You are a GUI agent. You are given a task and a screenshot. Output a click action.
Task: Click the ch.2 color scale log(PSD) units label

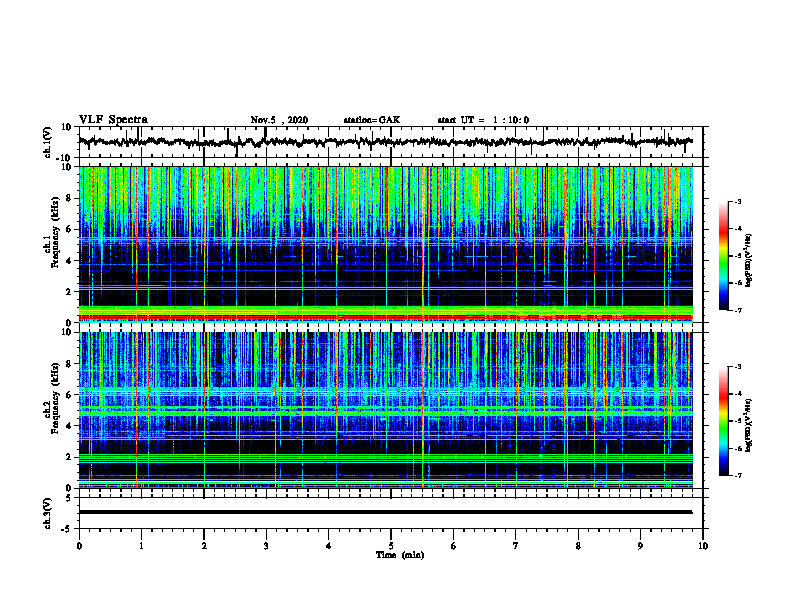(x=749, y=425)
